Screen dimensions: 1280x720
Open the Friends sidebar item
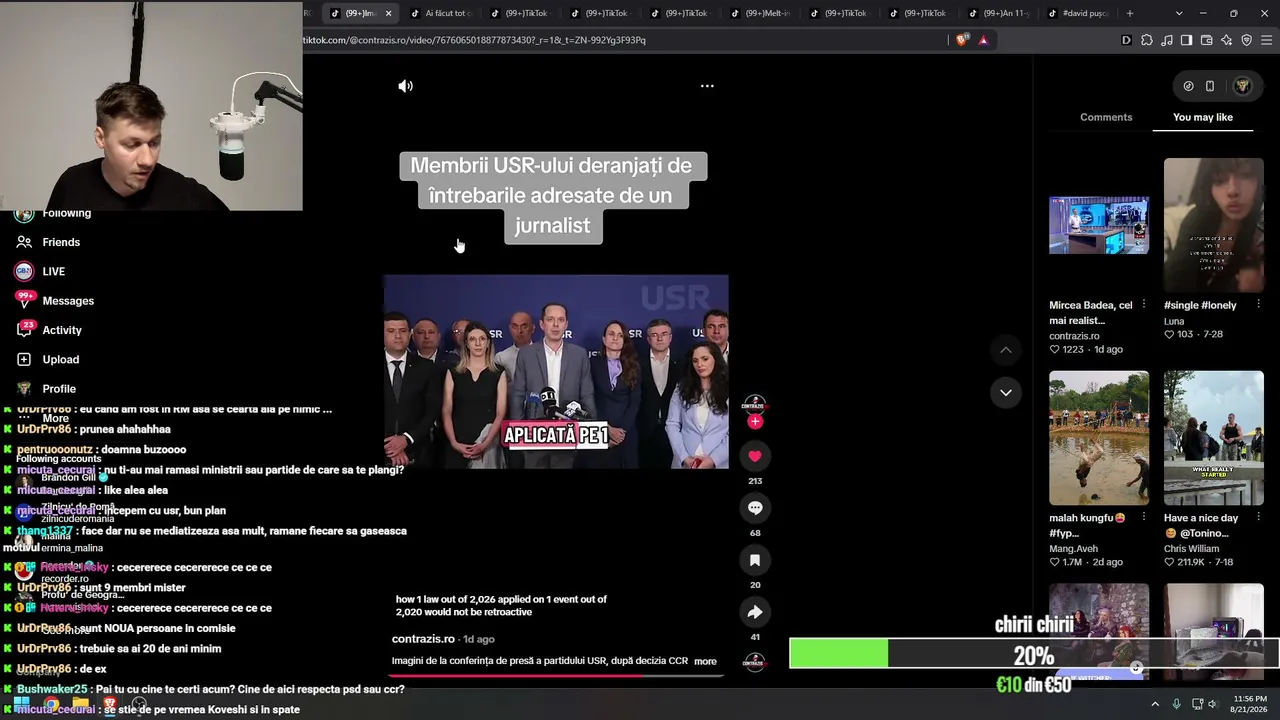pyautogui.click(x=61, y=242)
